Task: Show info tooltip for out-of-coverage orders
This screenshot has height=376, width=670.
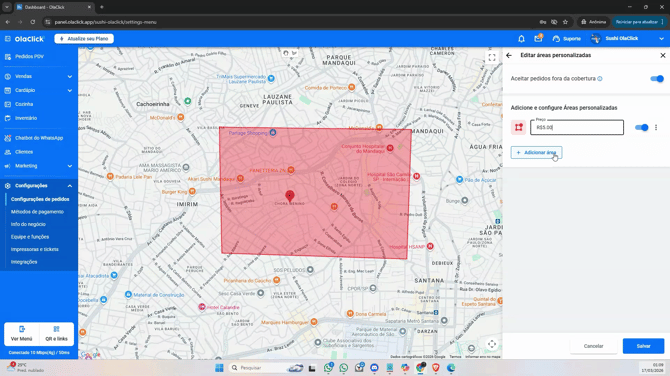Action: click(x=600, y=79)
